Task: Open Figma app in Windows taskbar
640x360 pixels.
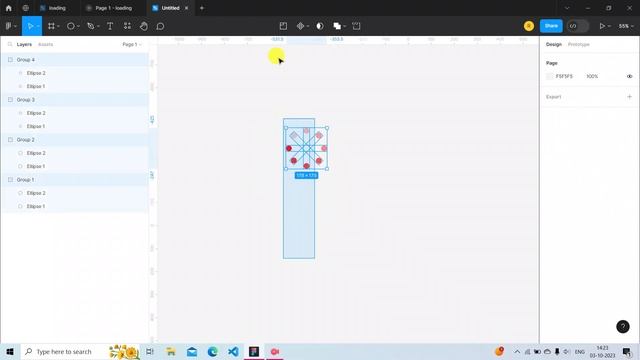Action: pyautogui.click(x=254, y=351)
